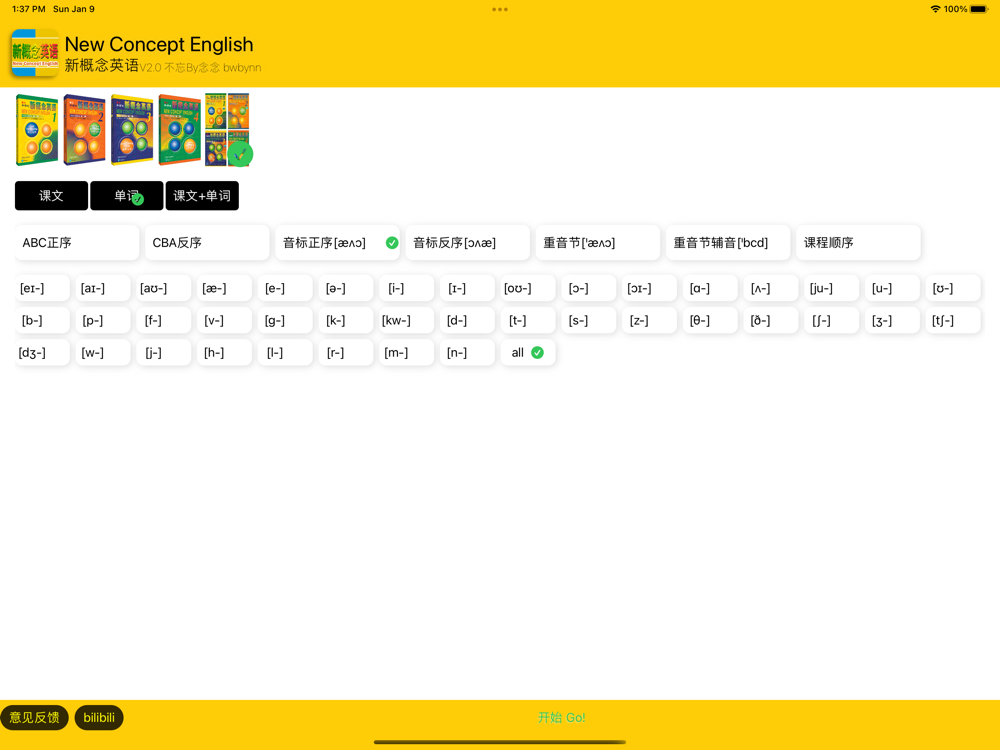Filter by consonant [b-]

[42, 320]
